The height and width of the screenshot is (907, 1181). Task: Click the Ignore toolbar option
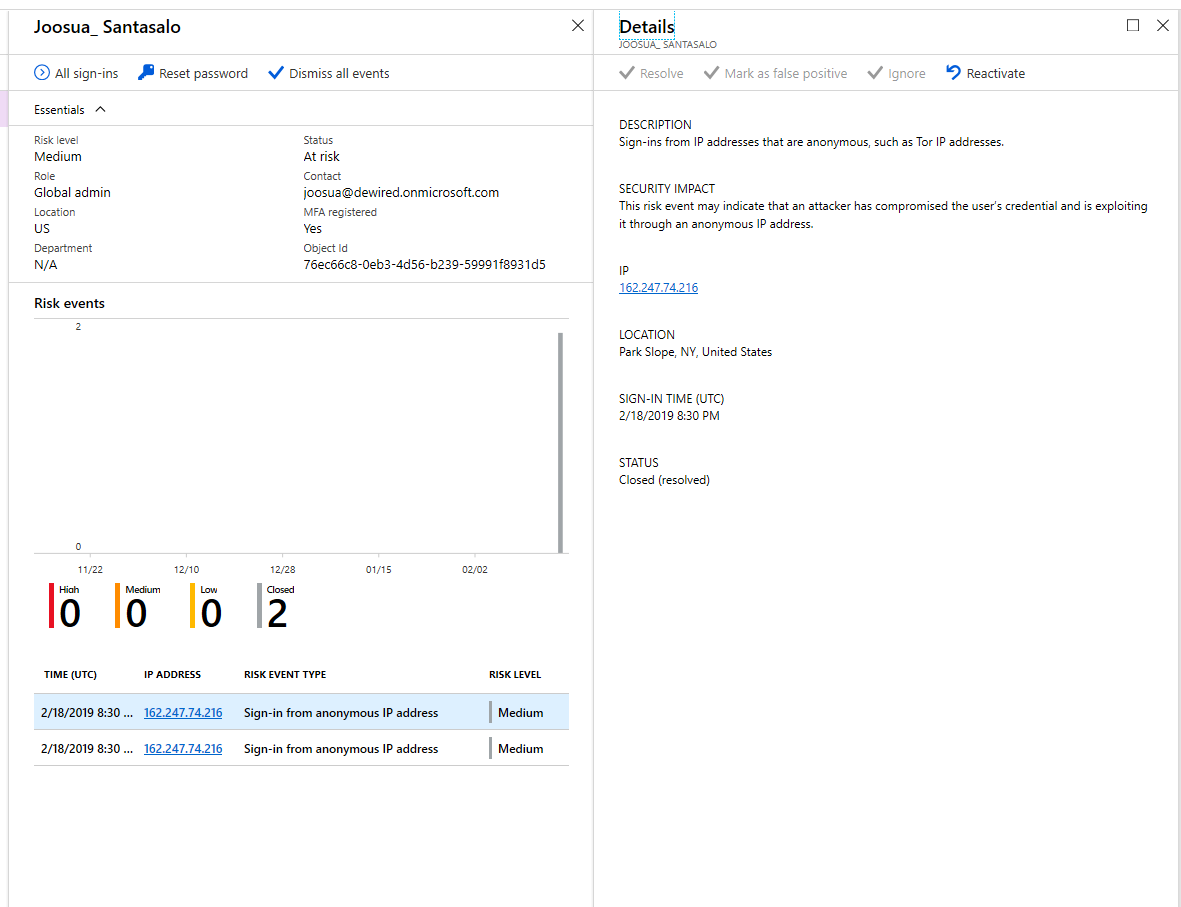point(896,73)
